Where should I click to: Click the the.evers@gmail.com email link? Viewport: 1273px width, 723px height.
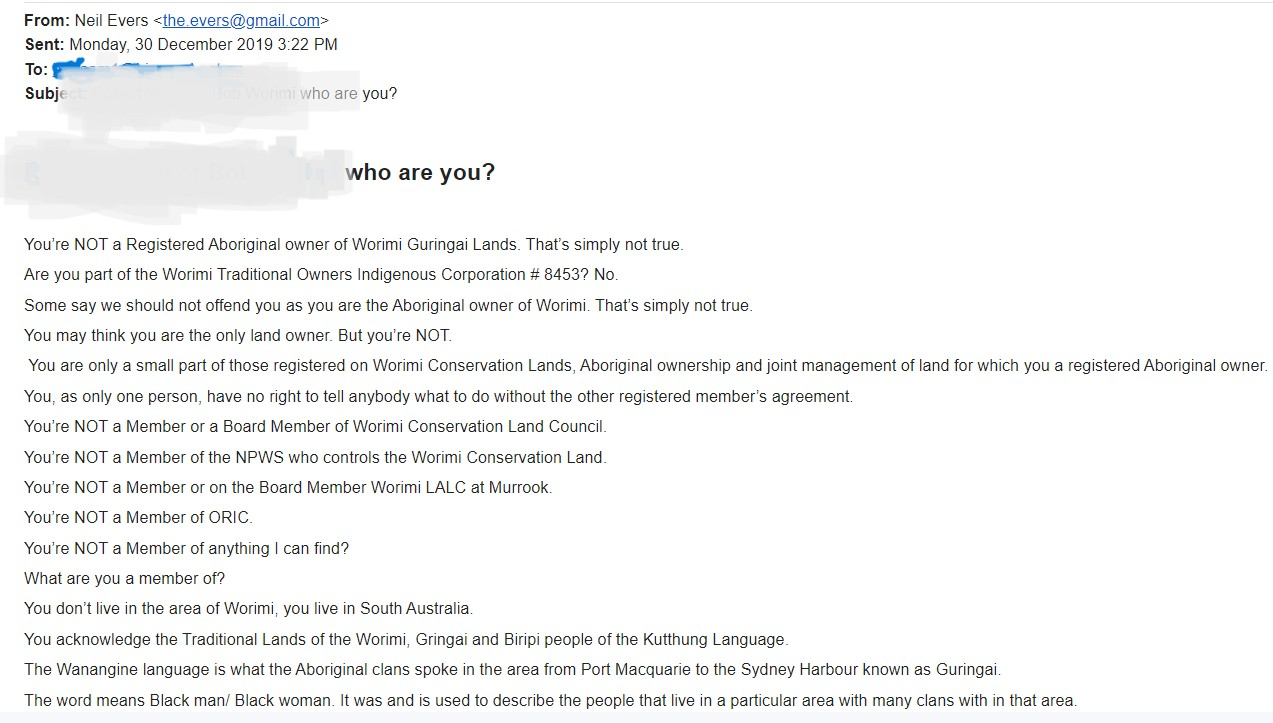241,20
